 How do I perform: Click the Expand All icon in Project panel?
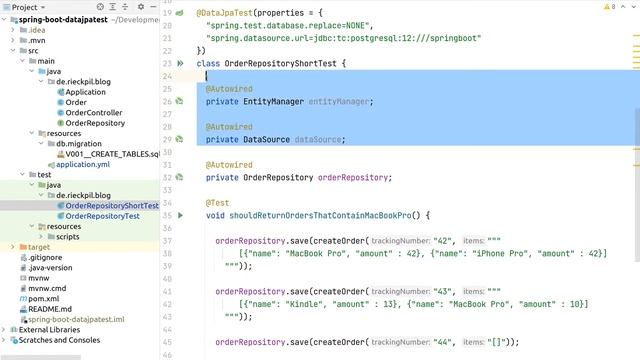point(113,7)
